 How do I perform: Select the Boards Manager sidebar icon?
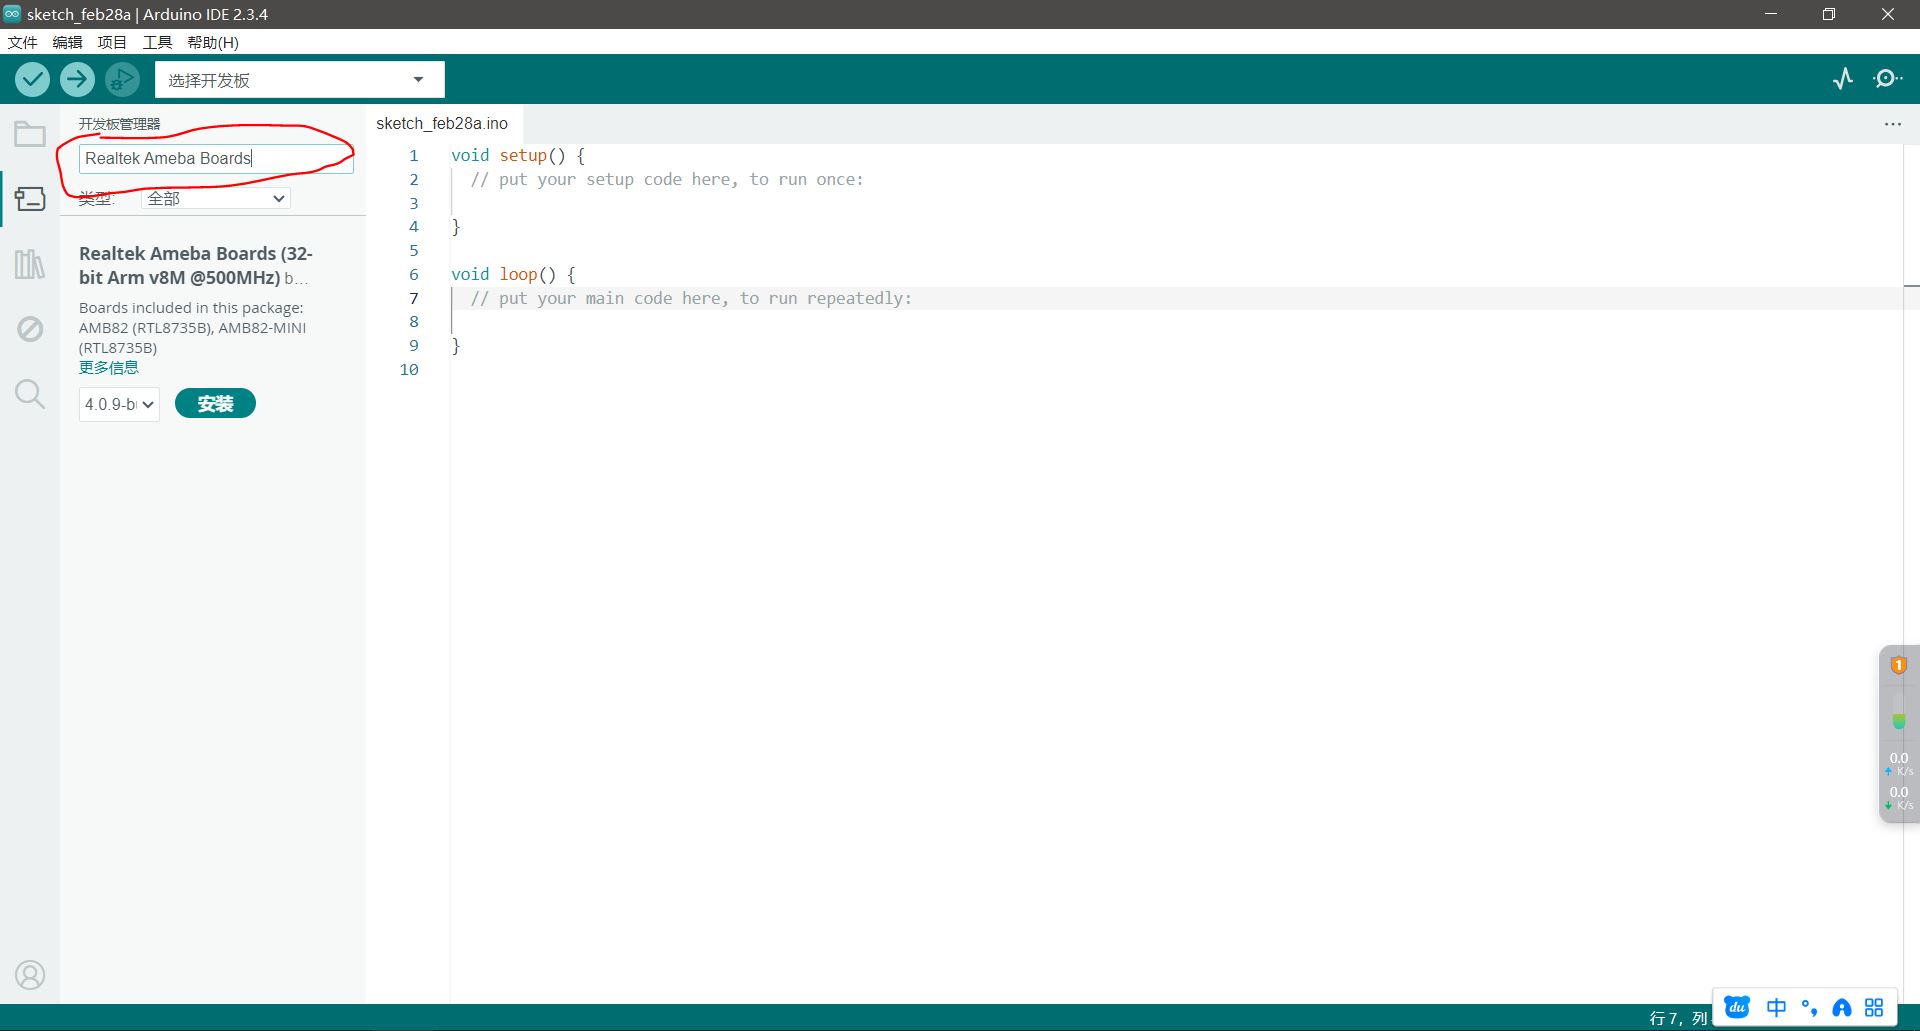30,199
